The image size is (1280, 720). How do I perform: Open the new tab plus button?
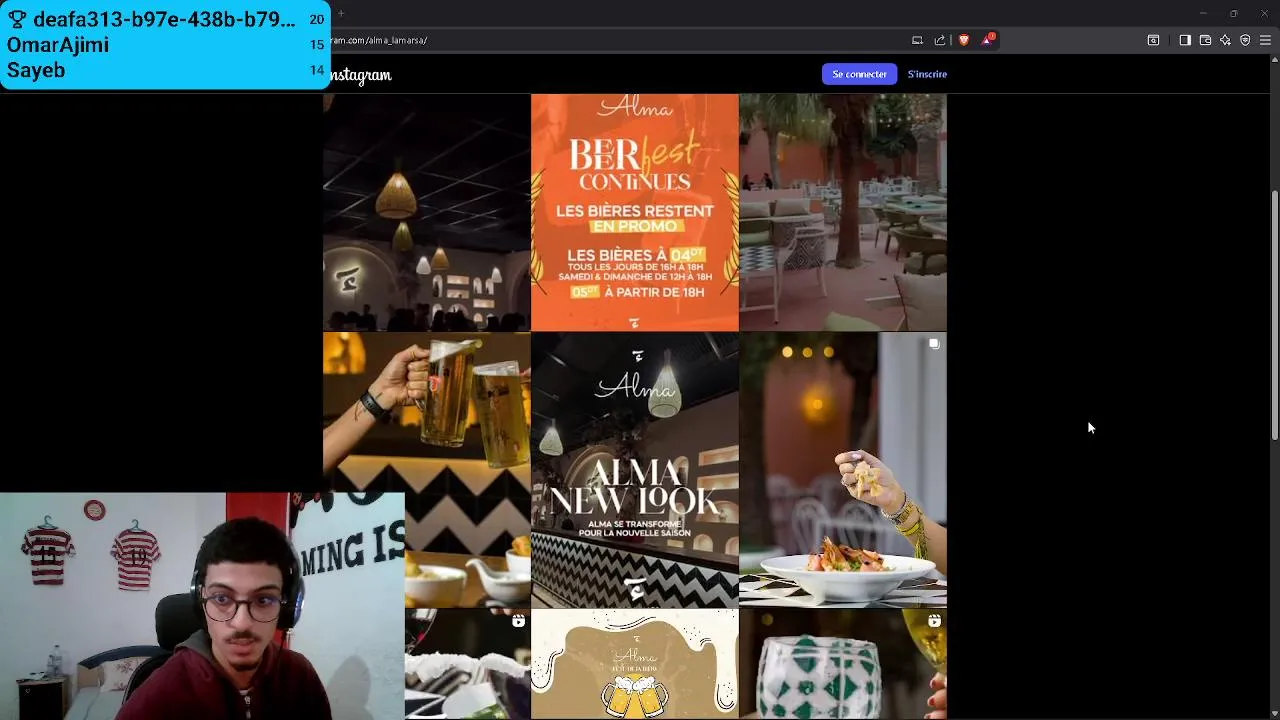coord(341,13)
